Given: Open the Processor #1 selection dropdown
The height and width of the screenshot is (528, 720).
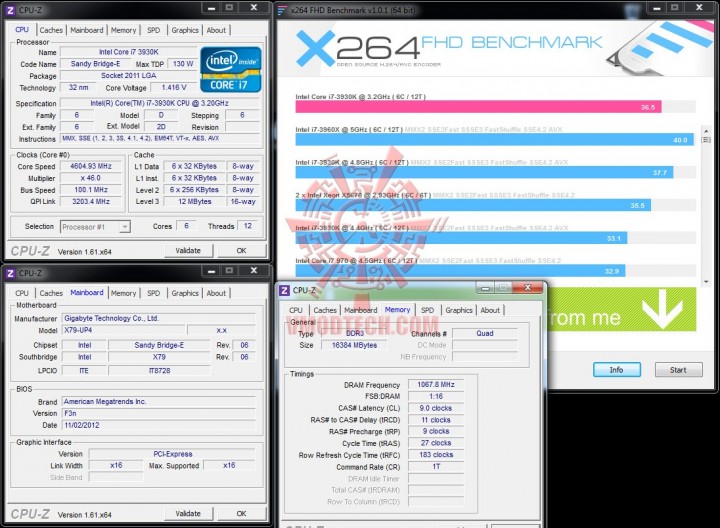Looking at the screenshot, I should tap(124, 227).
